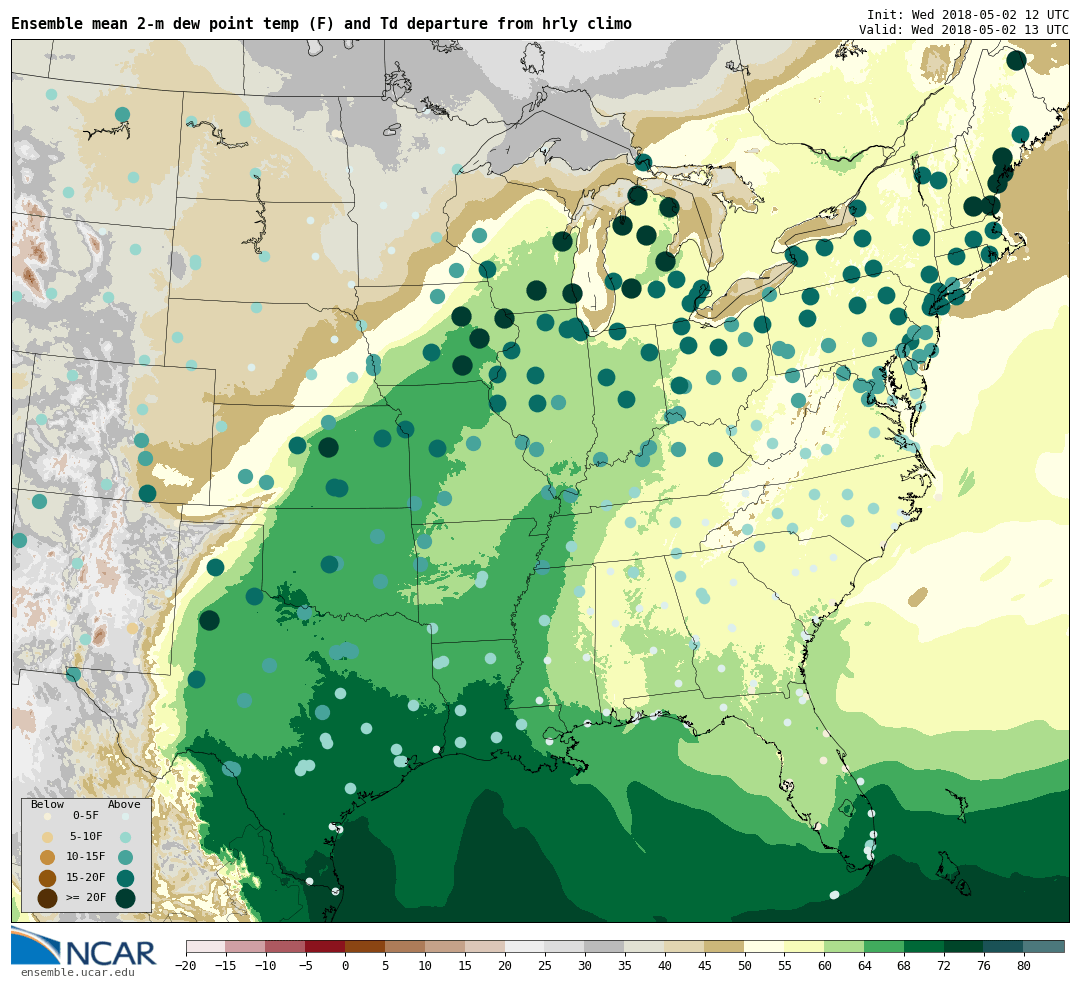1080x985 pixels.
Task: Select the '10-15F' legend label
Action: pyautogui.click(x=86, y=857)
